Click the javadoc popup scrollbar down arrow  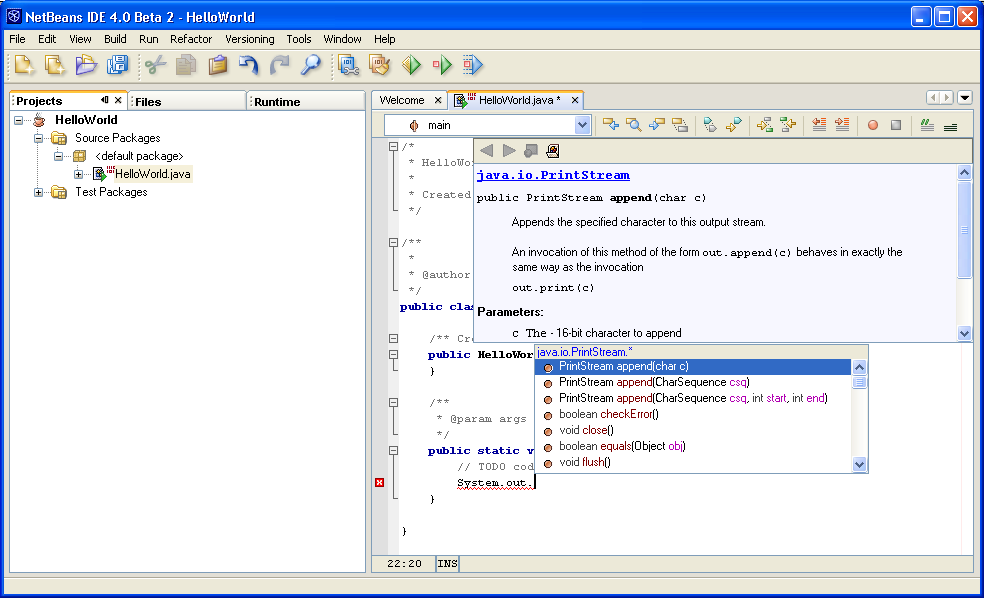coord(965,334)
